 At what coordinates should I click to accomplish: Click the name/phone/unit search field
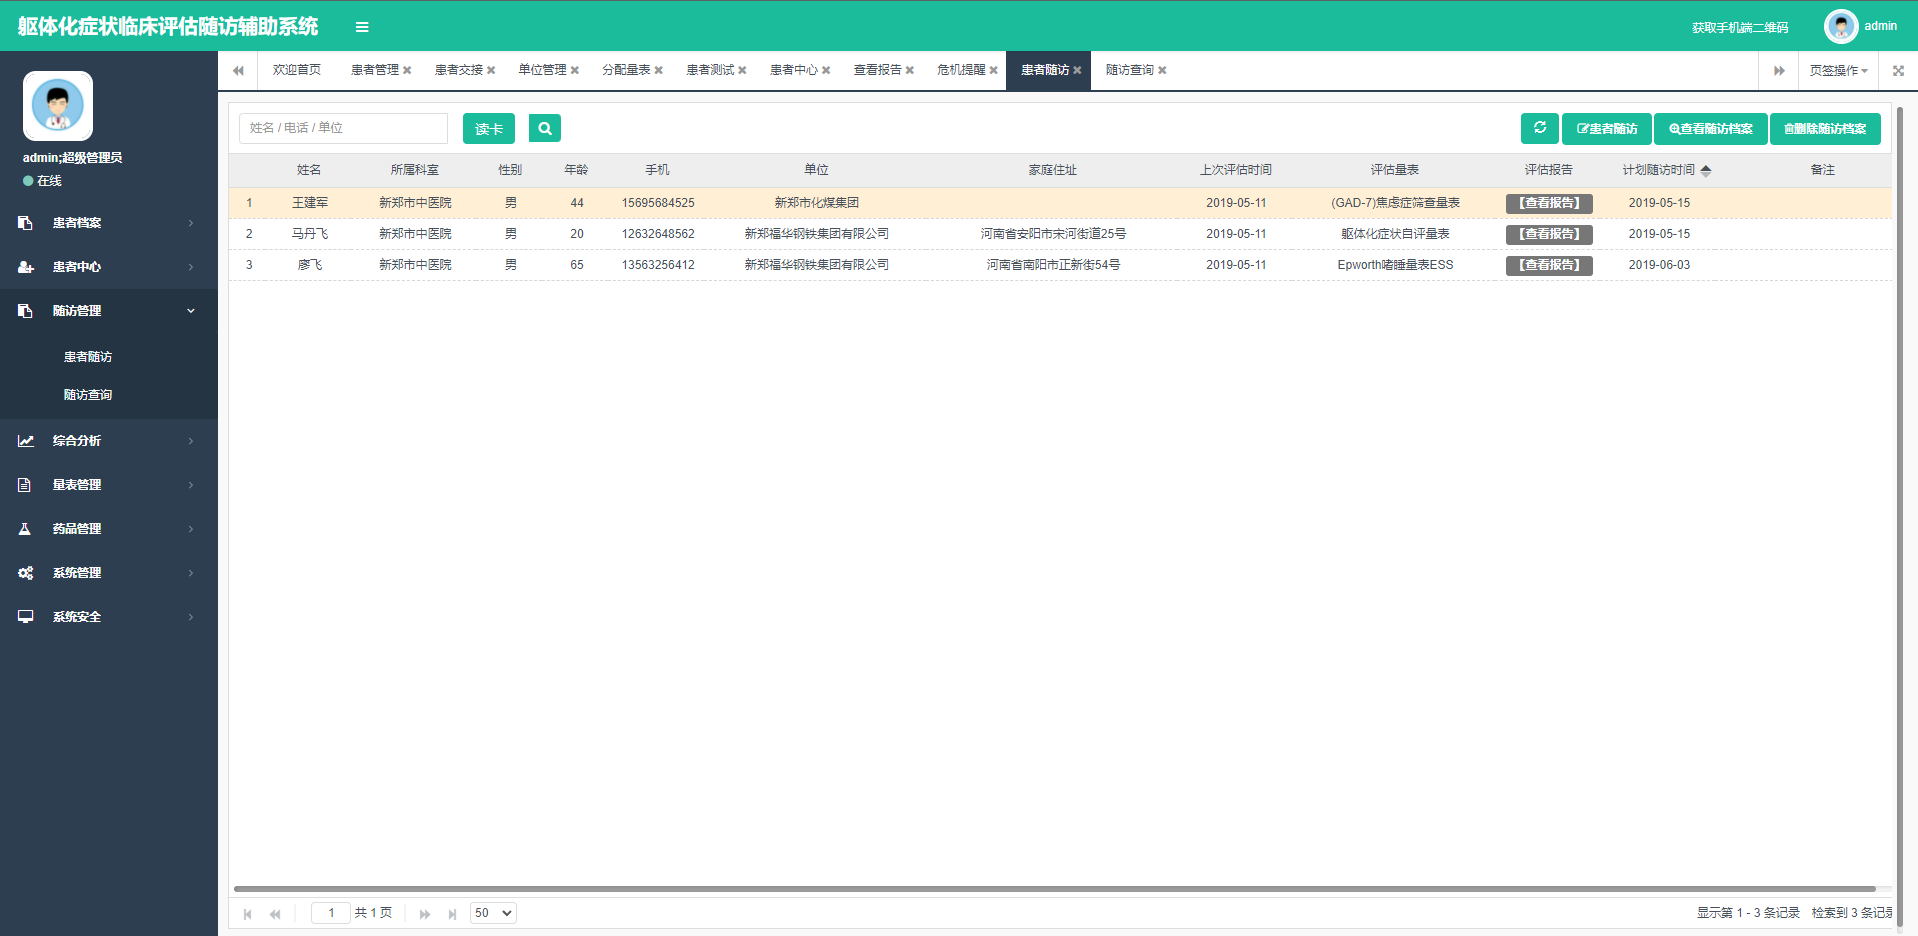pyautogui.click(x=343, y=128)
